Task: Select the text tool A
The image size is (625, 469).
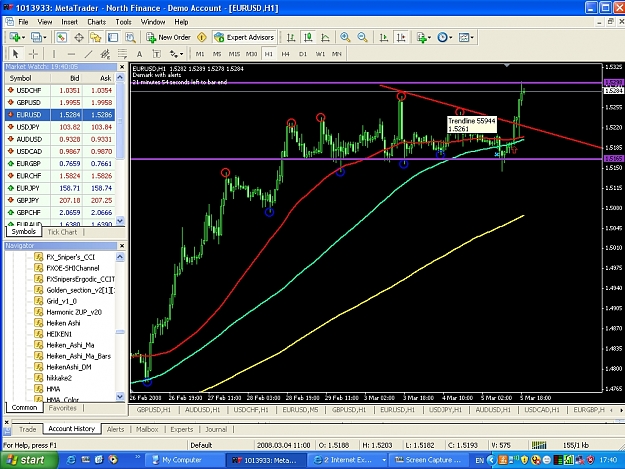Action: click(x=139, y=54)
